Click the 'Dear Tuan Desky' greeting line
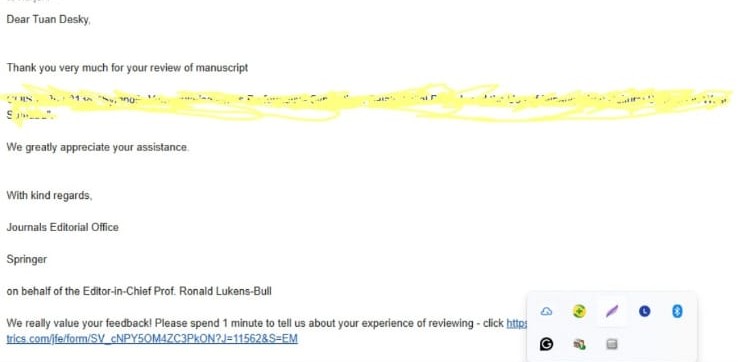 pos(48,20)
